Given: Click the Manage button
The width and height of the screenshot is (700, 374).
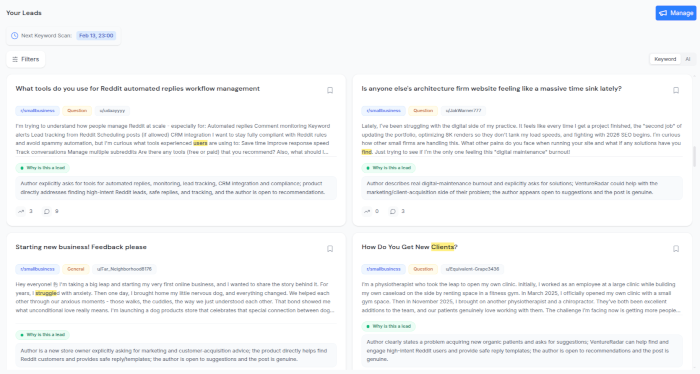Looking at the screenshot, I should [x=675, y=13].
